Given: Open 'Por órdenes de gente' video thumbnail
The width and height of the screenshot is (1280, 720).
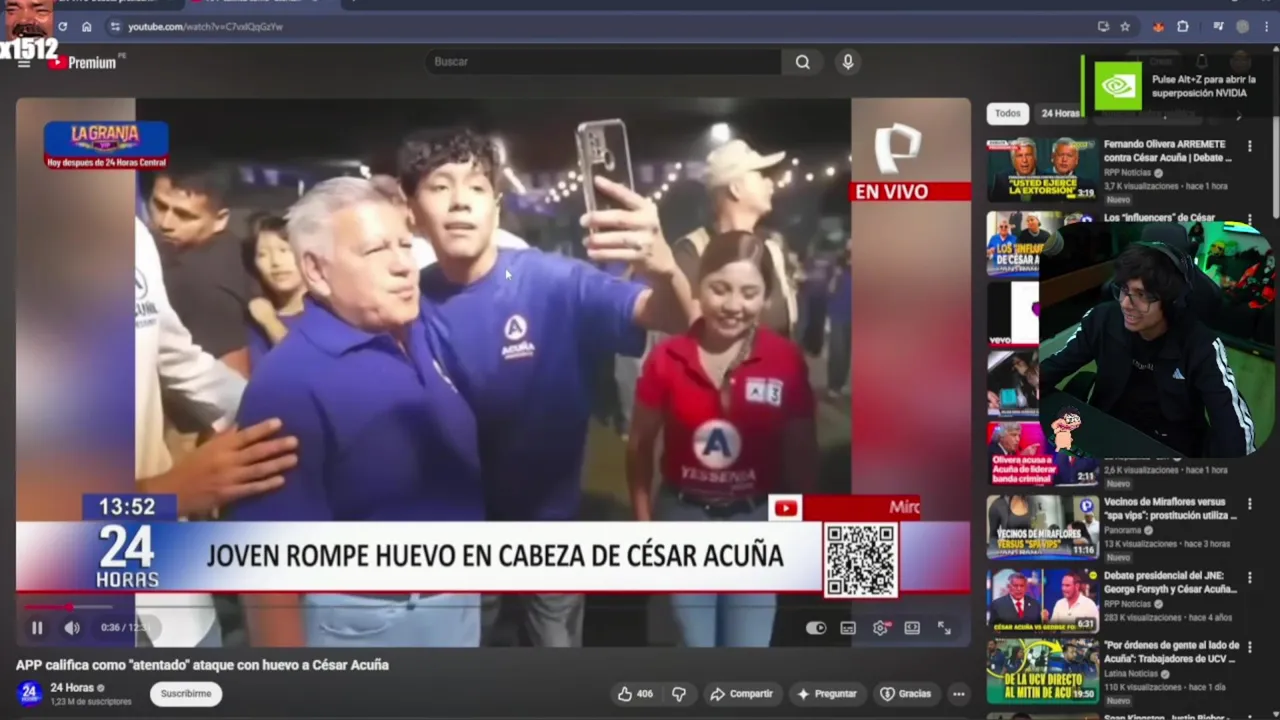Looking at the screenshot, I should pos(1042,672).
